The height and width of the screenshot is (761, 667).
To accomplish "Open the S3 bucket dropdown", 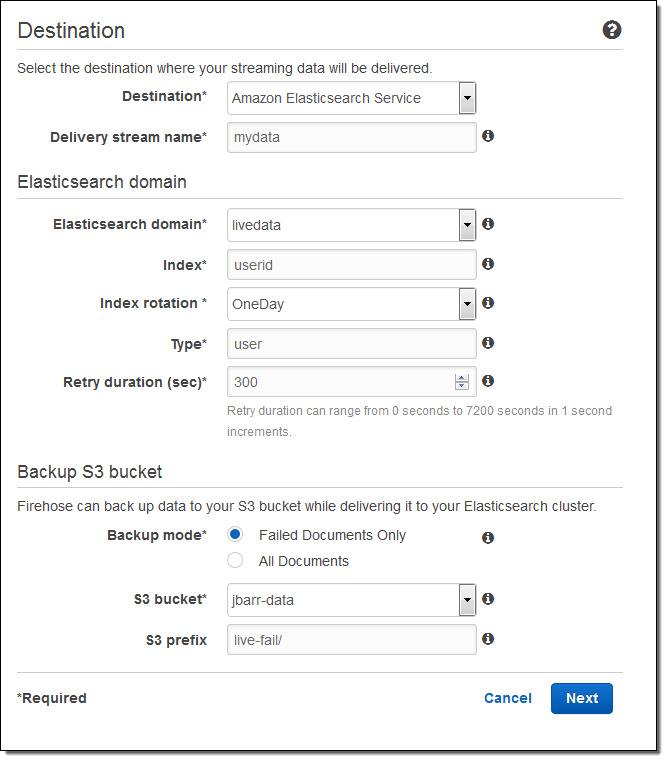I will click(467, 600).
